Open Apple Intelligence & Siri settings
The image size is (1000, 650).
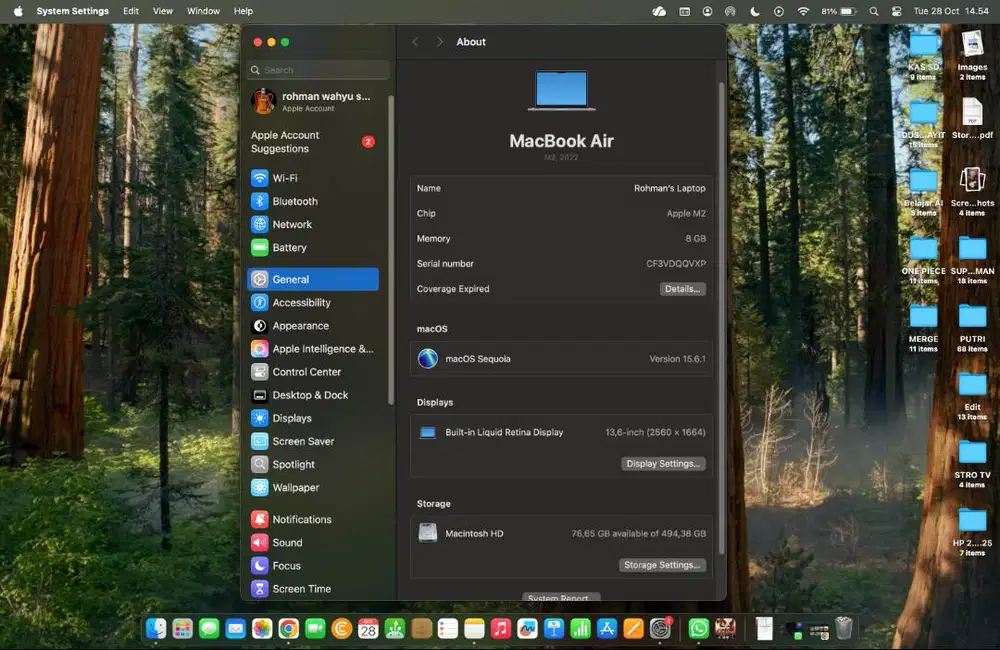coord(312,349)
